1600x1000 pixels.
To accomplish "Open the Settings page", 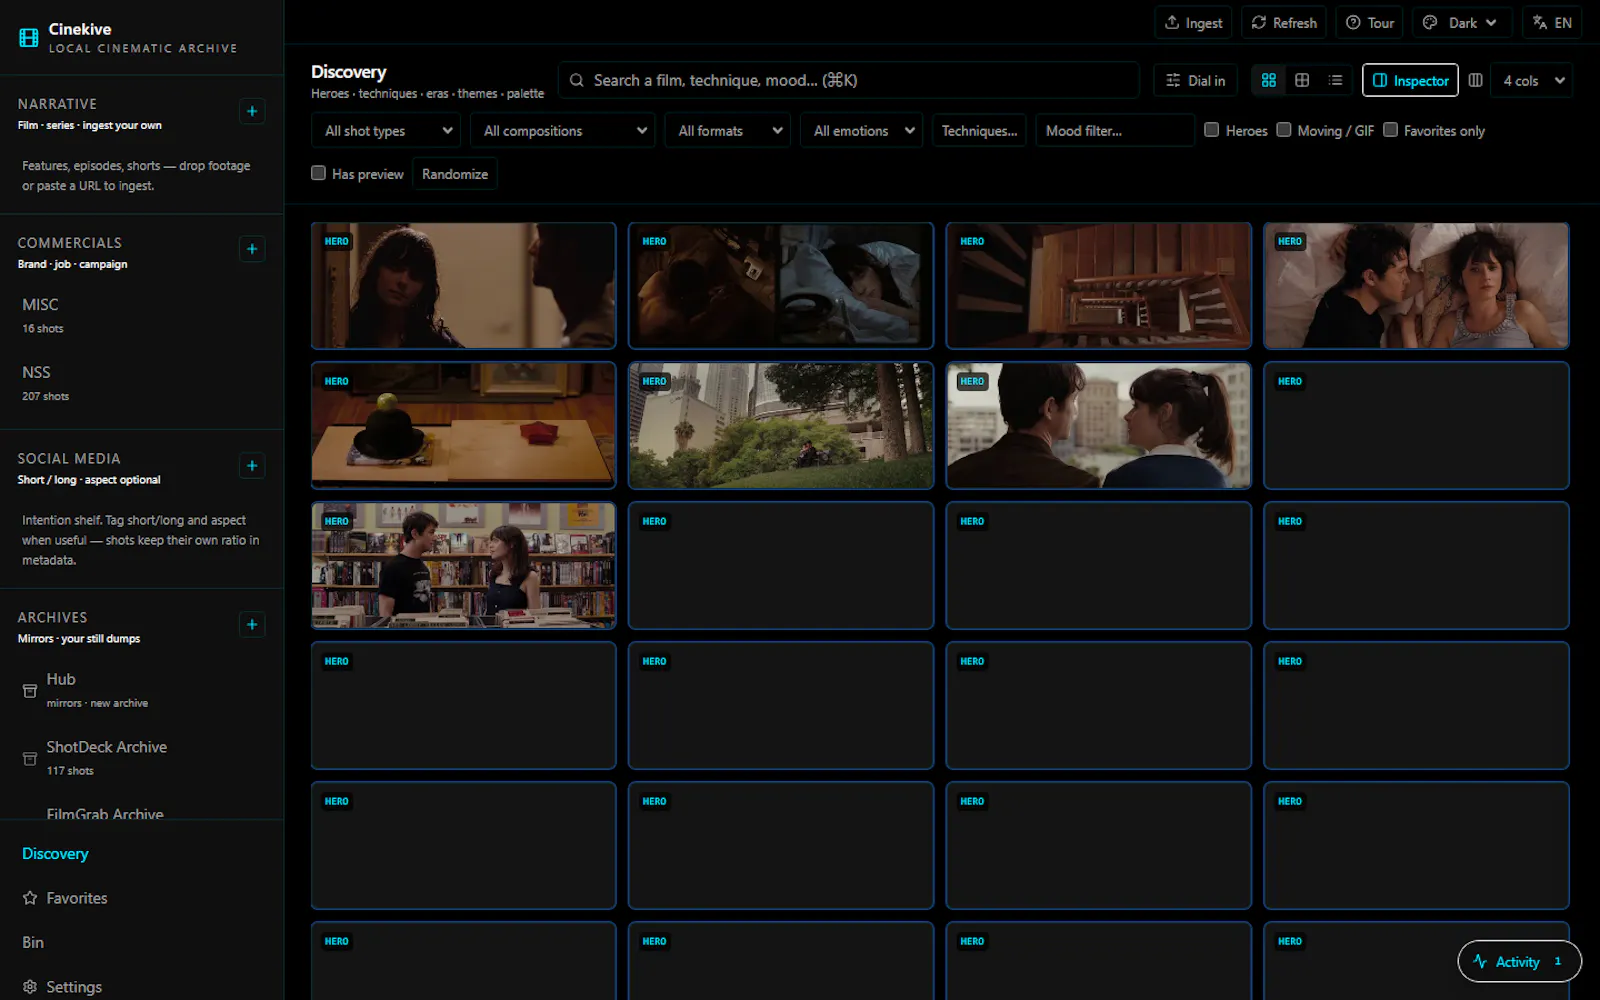I will pos(74,987).
